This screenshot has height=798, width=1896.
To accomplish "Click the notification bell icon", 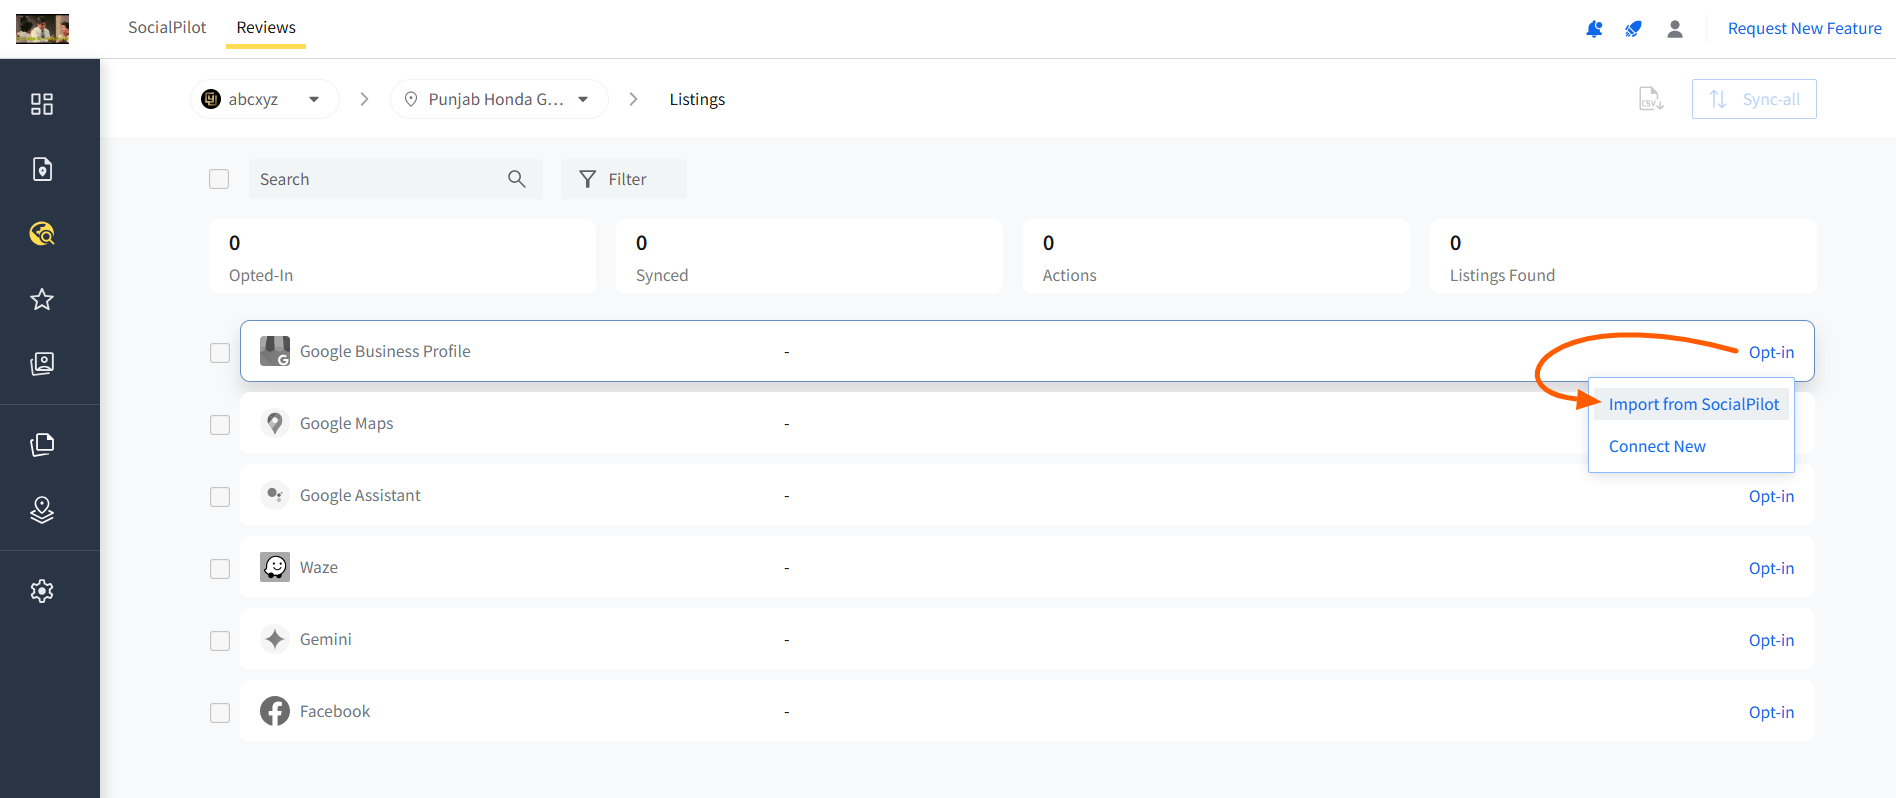I will coord(1594,29).
